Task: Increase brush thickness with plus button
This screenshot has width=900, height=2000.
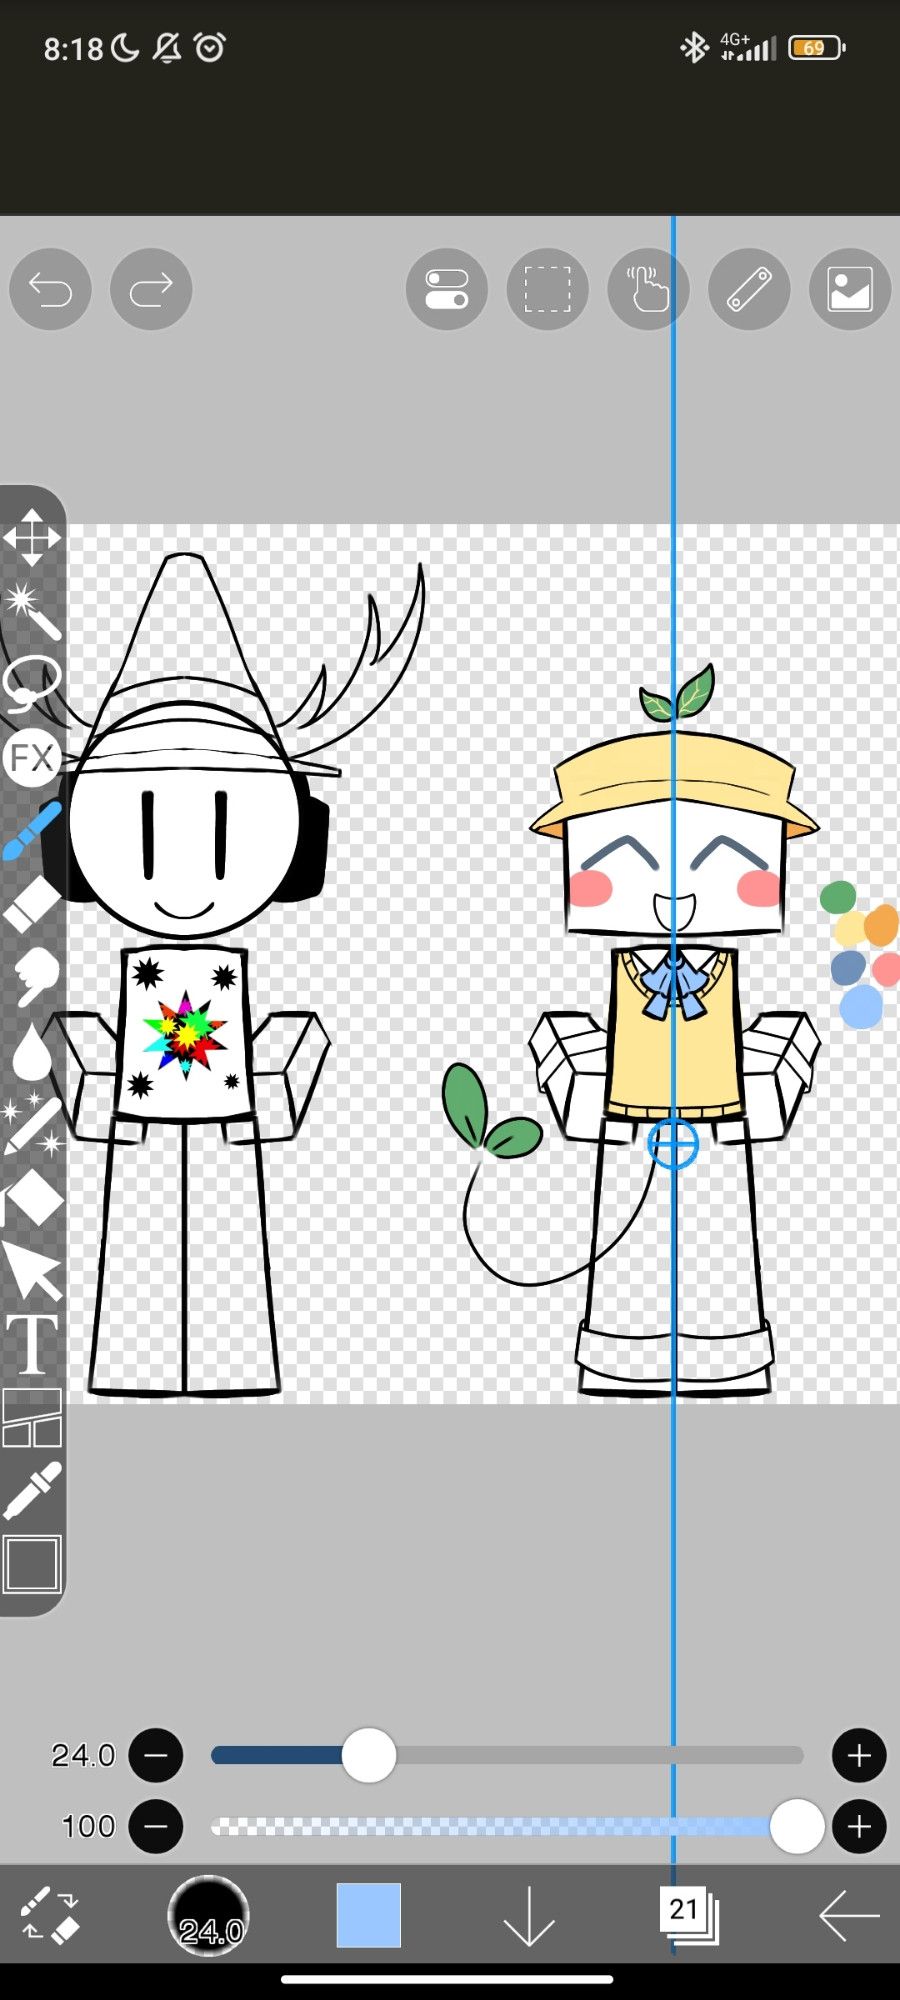Action: [859, 1755]
